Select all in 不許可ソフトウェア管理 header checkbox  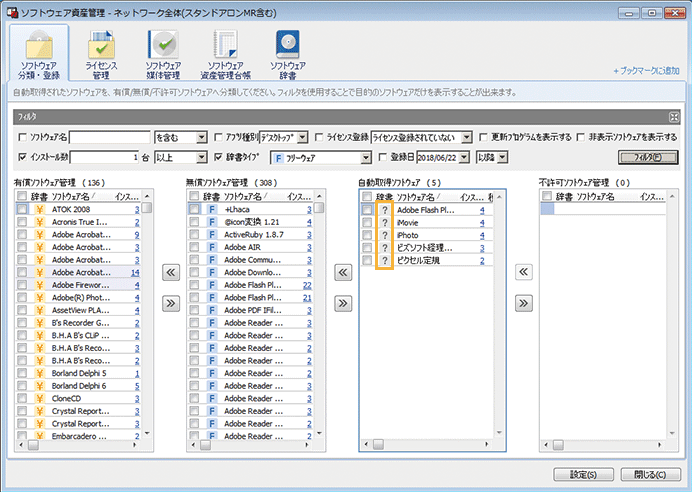pos(547,196)
